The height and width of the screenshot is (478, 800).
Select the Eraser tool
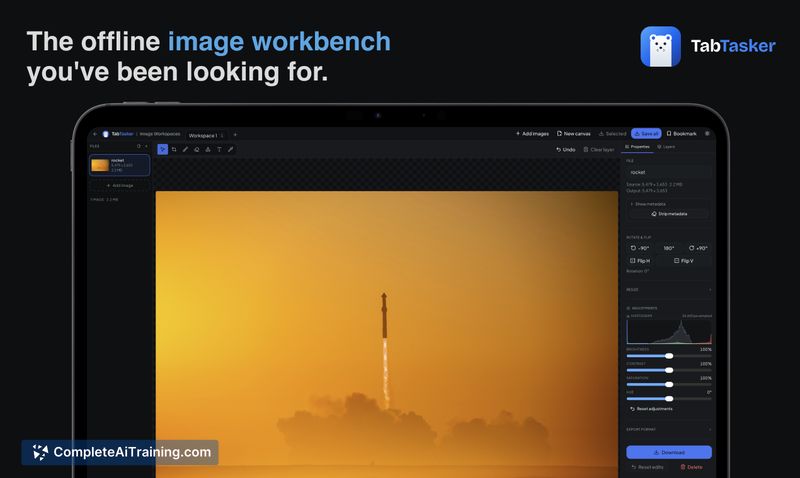click(x=196, y=149)
